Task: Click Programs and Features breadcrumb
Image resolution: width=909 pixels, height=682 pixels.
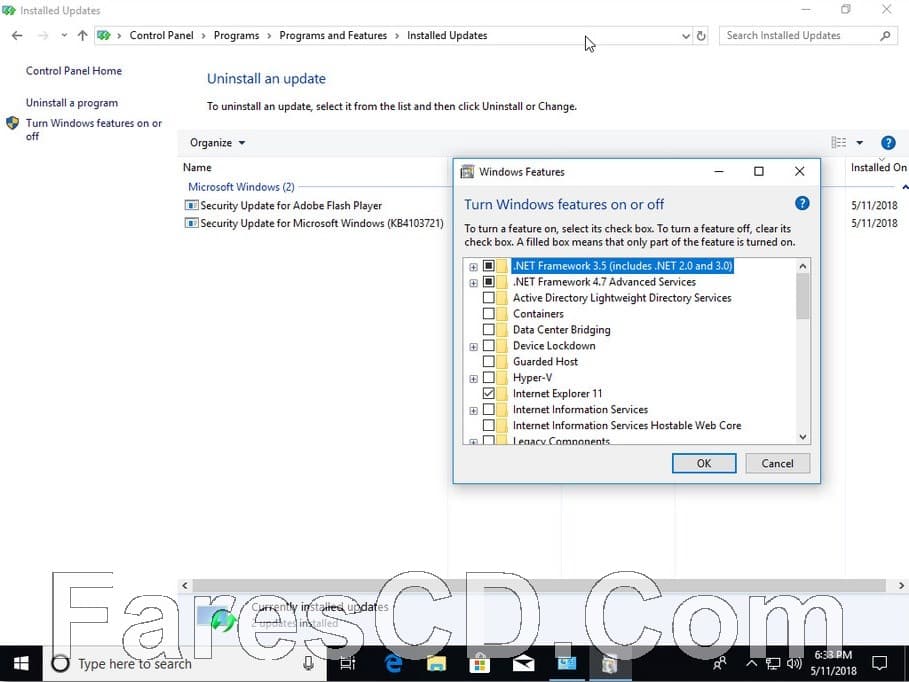Action: 333,35
